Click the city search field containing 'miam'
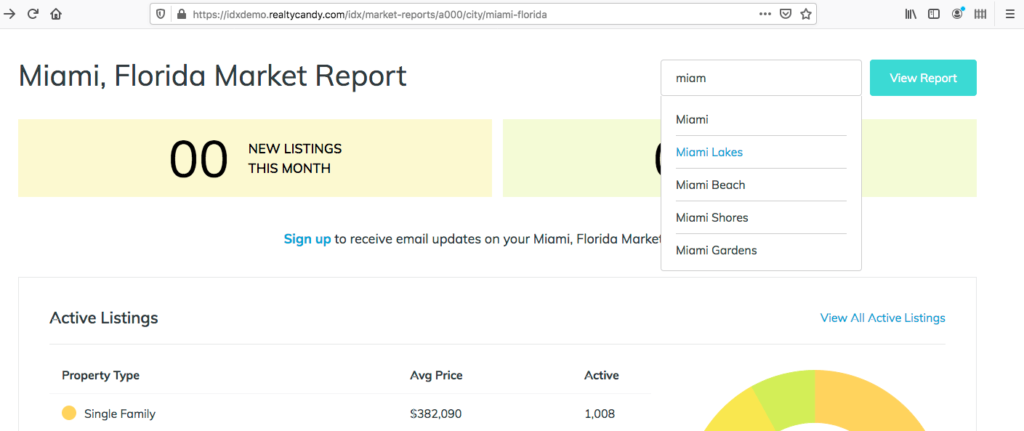The width and height of the screenshot is (1024, 431). coord(761,78)
